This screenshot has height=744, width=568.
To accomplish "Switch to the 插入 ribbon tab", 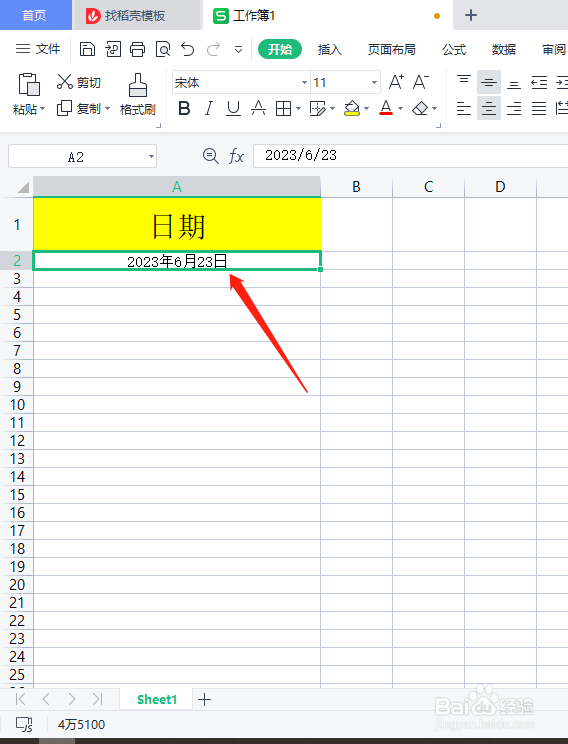I will tap(329, 49).
